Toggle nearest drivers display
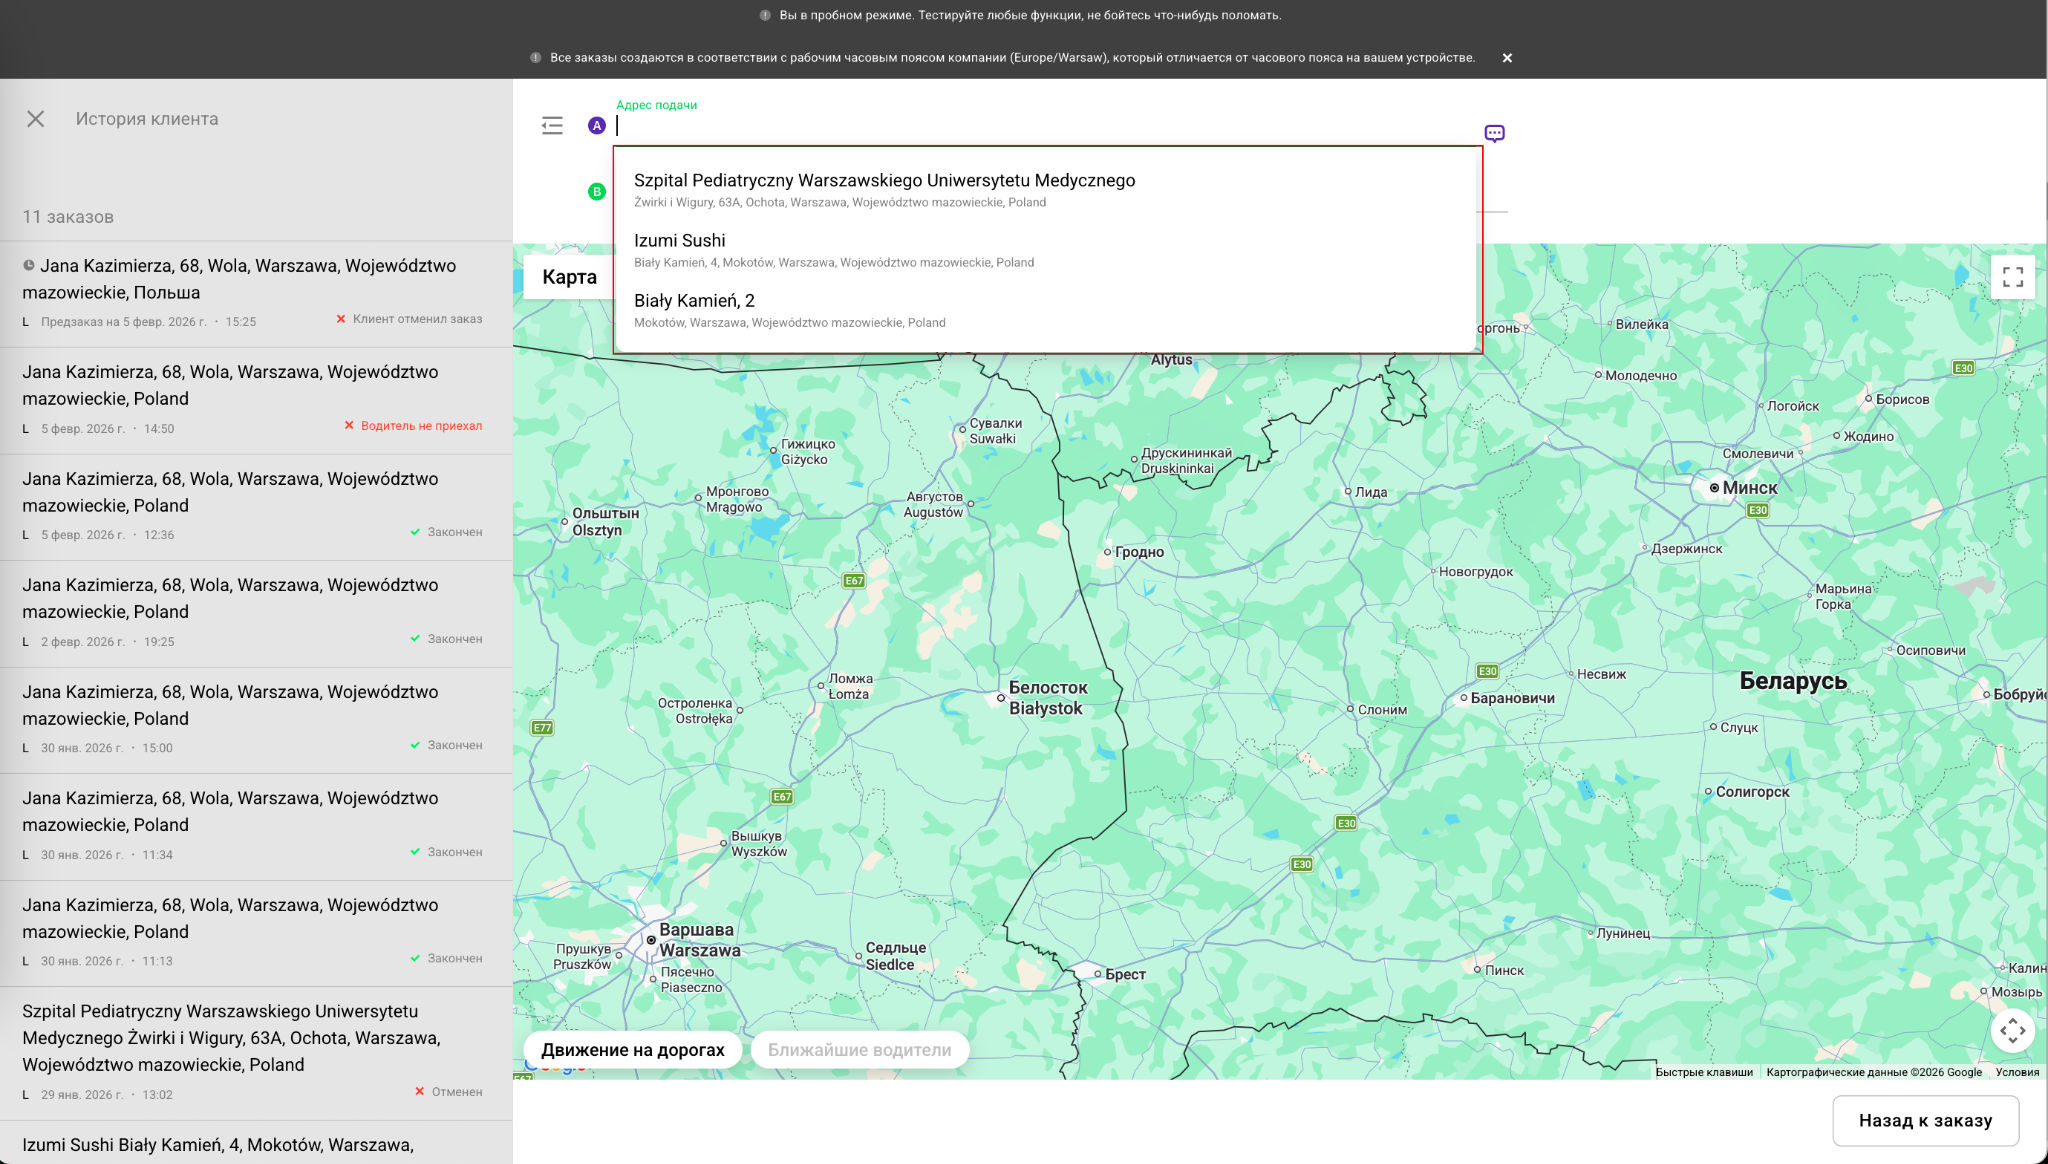Screen dimensions: 2048x1164 point(859,1050)
